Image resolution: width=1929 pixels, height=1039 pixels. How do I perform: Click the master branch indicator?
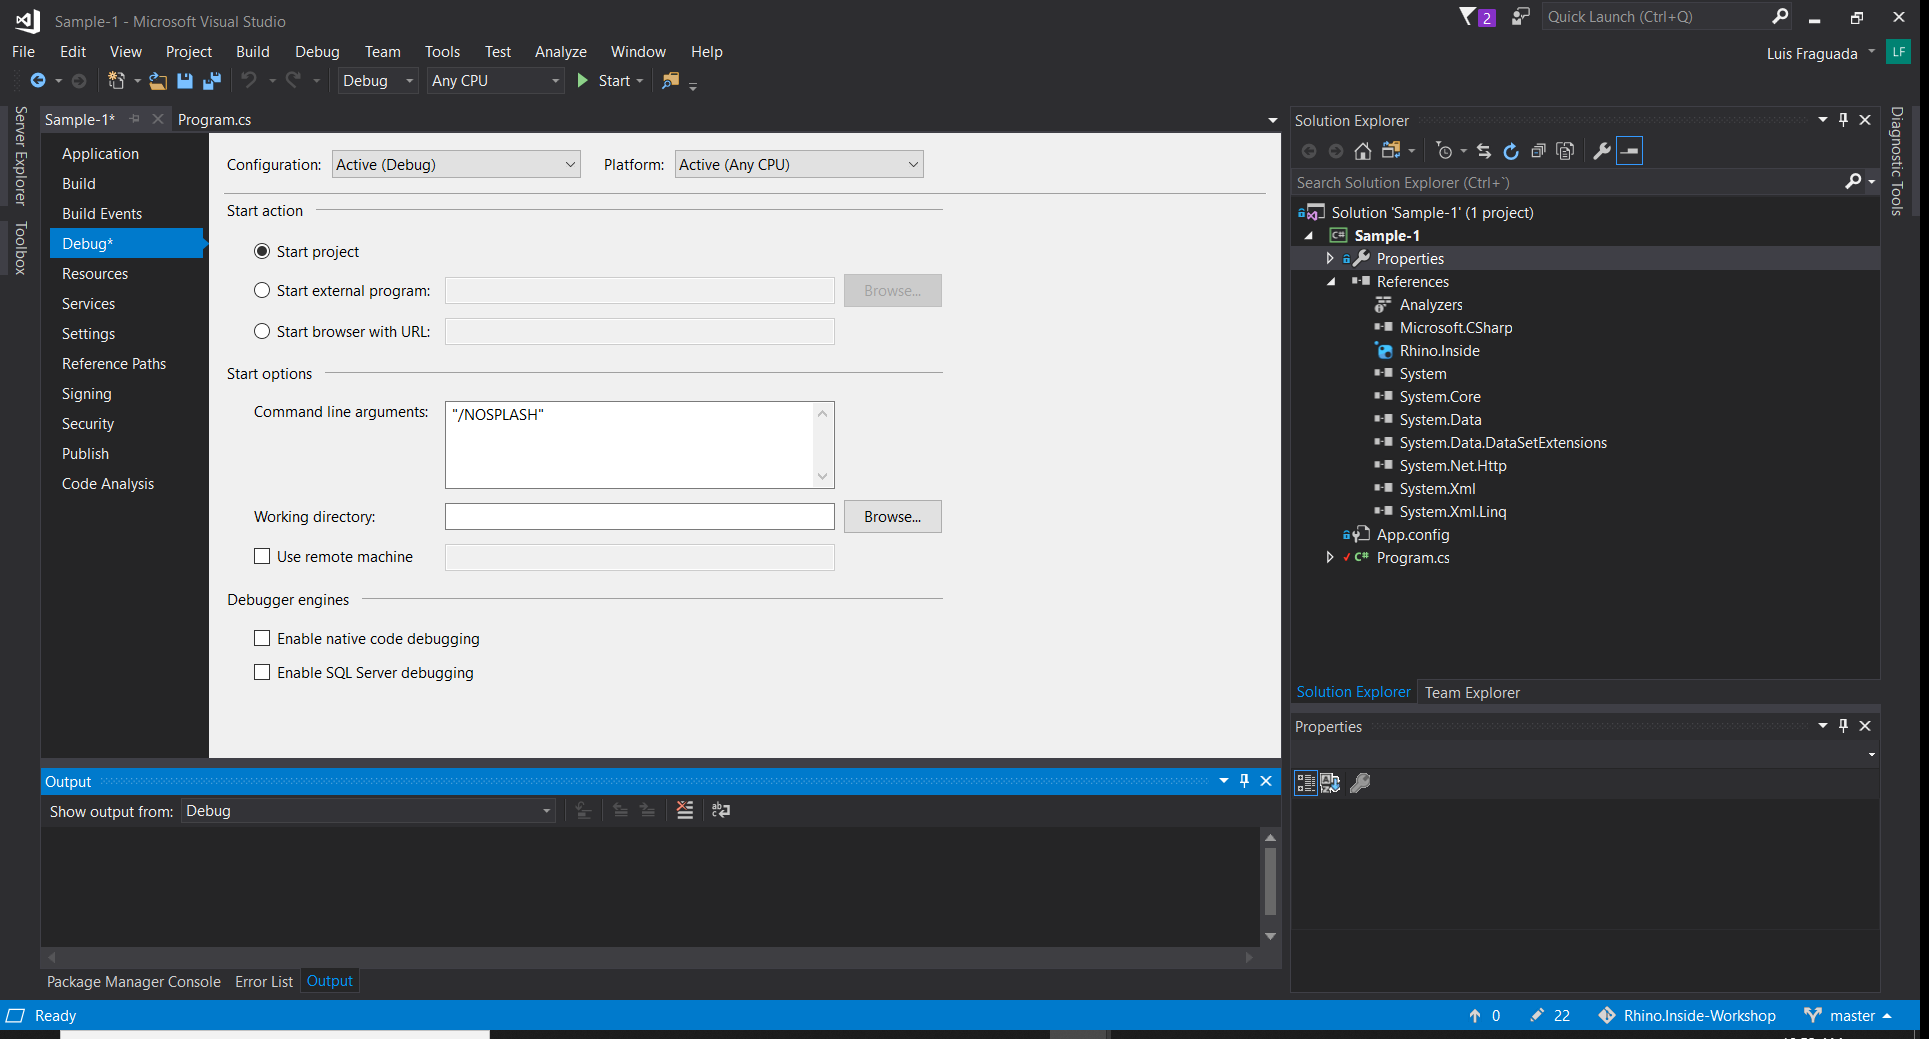(1848, 1015)
